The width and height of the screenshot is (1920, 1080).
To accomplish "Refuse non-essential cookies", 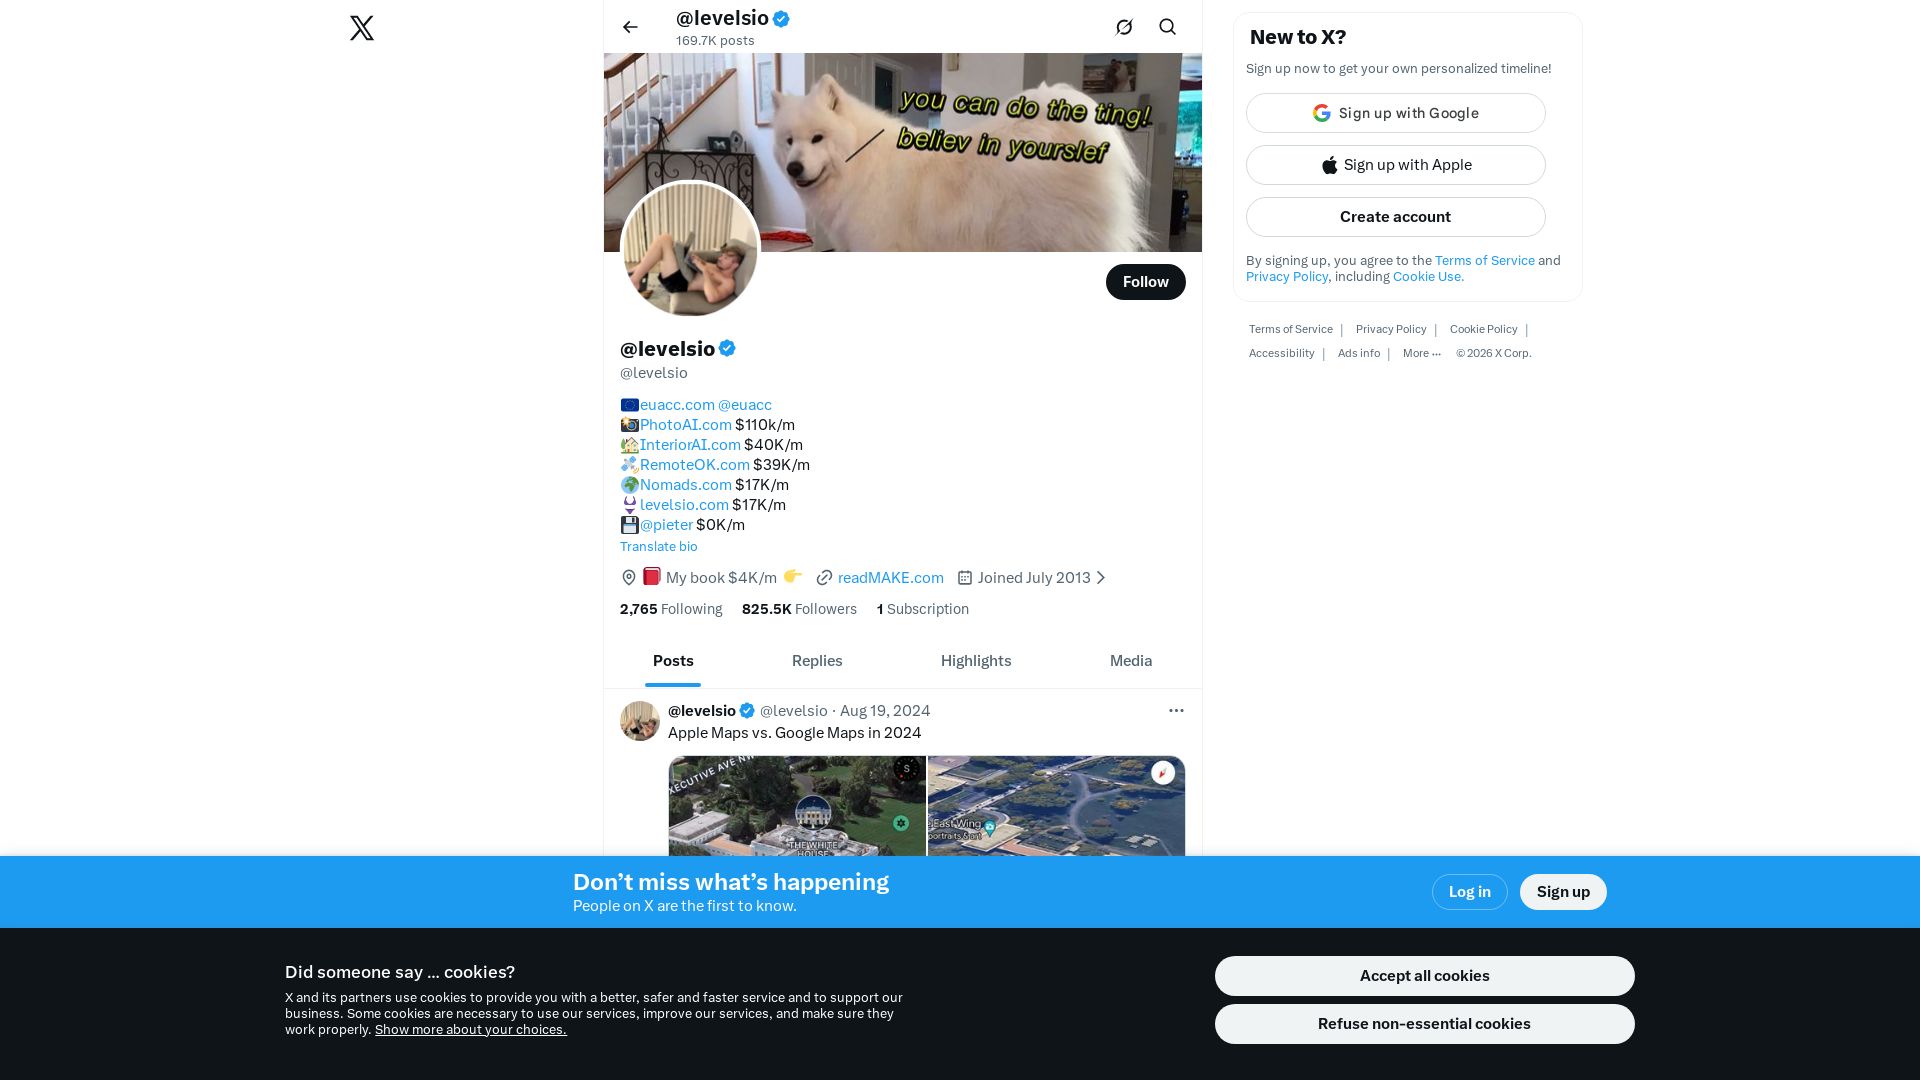I will click(x=1424, y=1024).
